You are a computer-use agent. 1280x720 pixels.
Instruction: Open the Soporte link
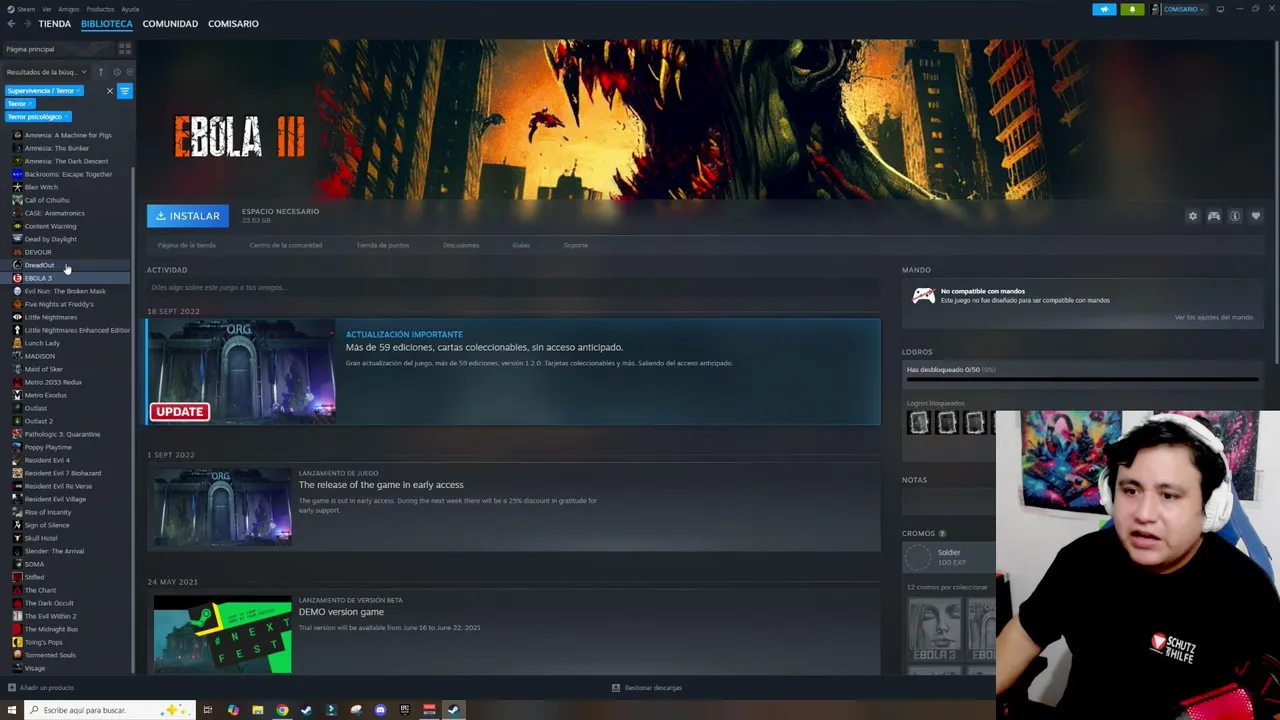[x=575, y=245]
